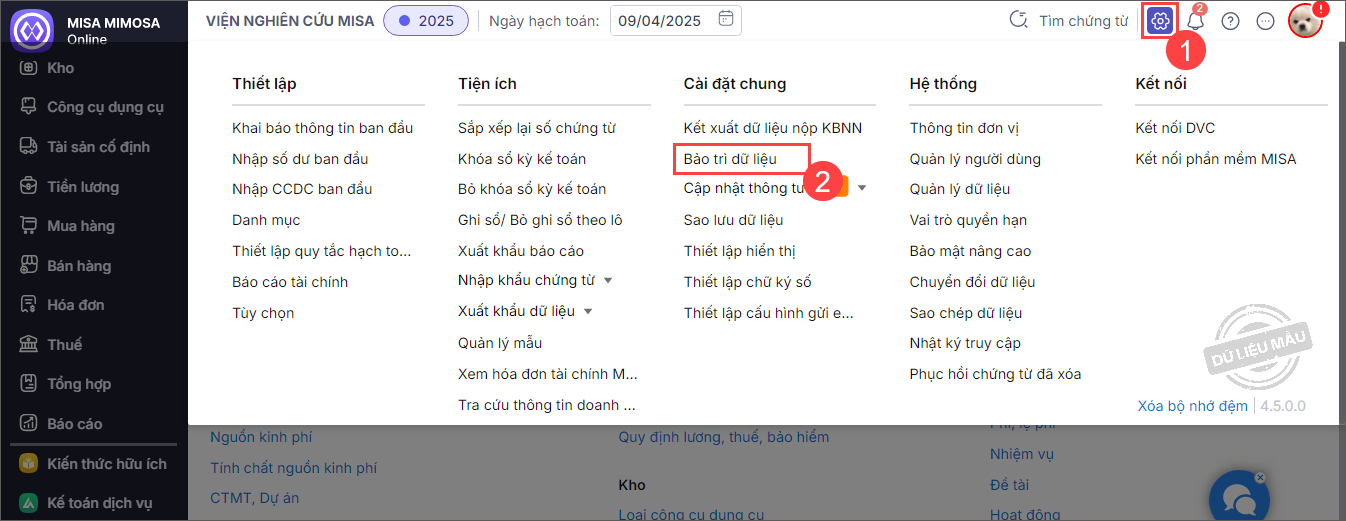This screenshot has height=521, width=1346.
Task: Click the user avatar picture
Action: coord(1305,21)
